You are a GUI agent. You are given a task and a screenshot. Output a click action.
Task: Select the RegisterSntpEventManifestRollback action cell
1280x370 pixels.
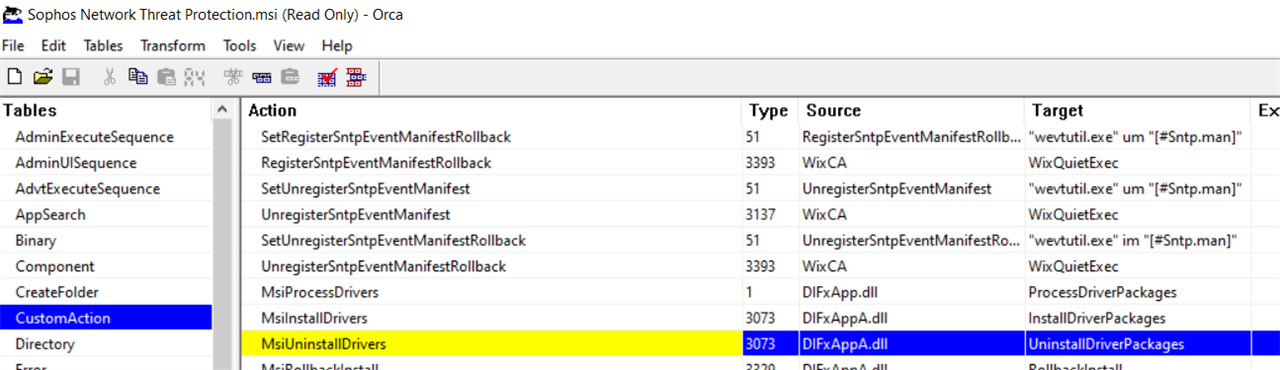(491, 163)
